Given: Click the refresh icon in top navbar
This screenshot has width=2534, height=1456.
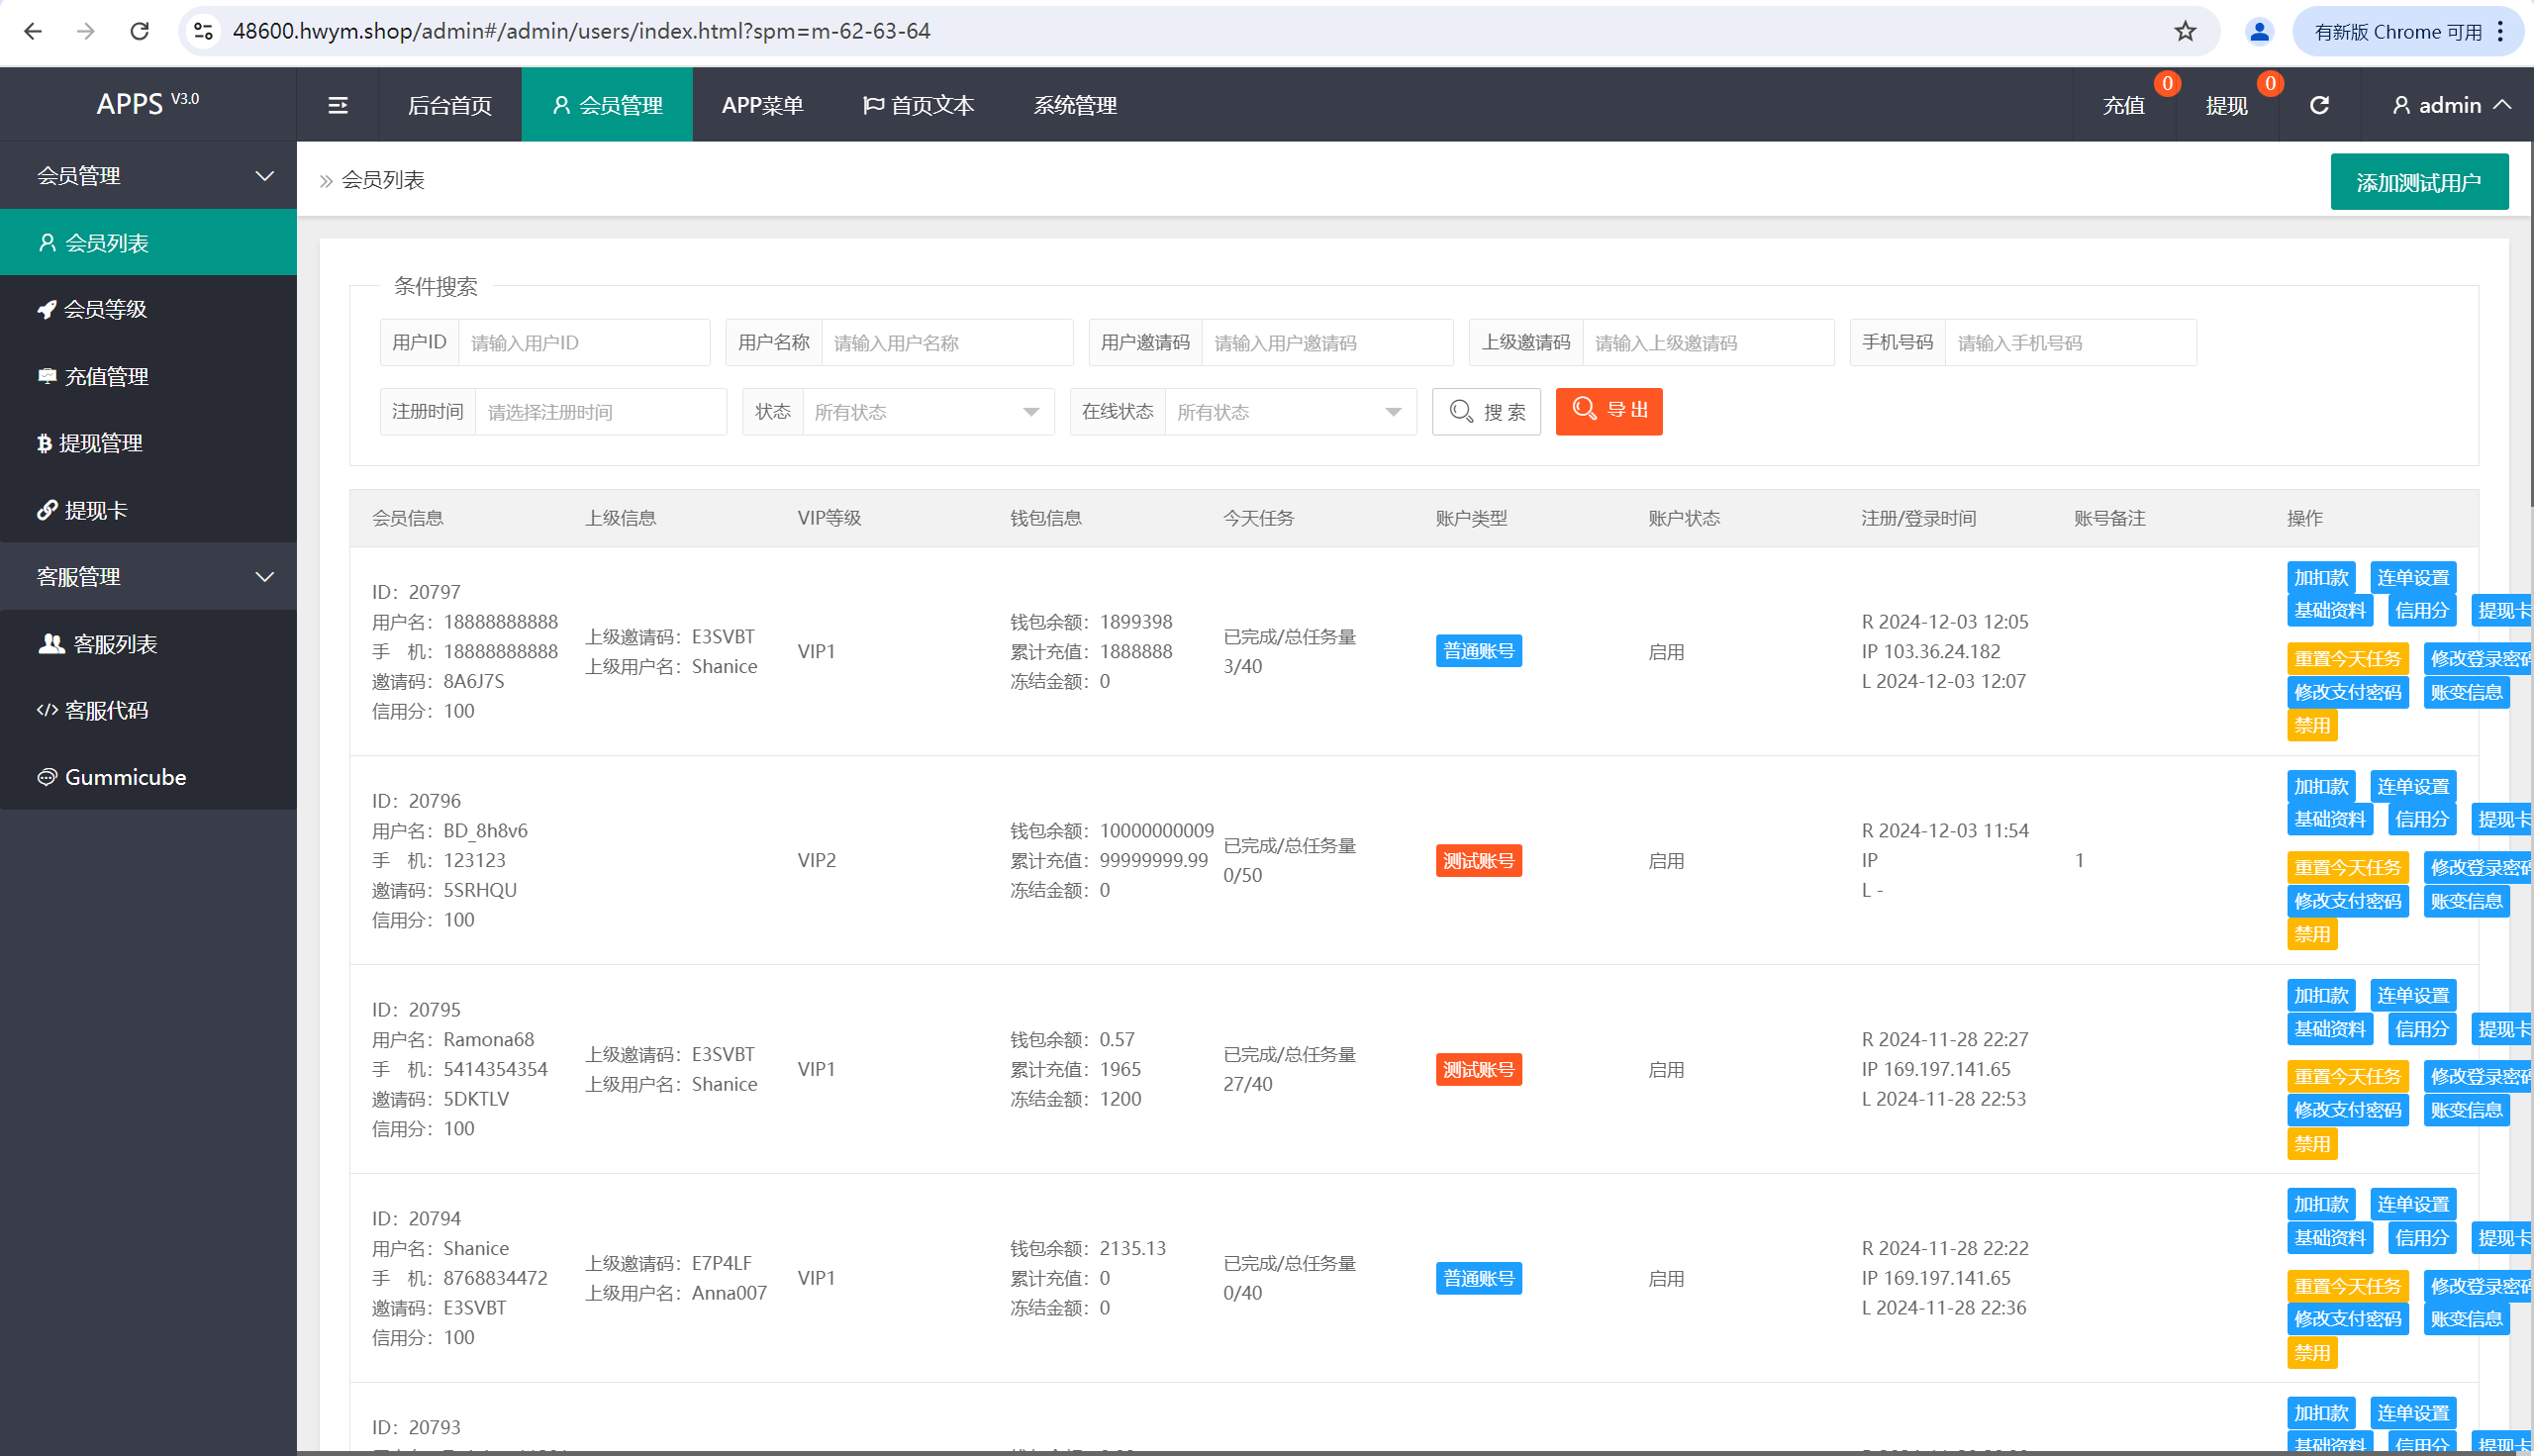Looking at the screenshot, I should tap(2319, 105).
